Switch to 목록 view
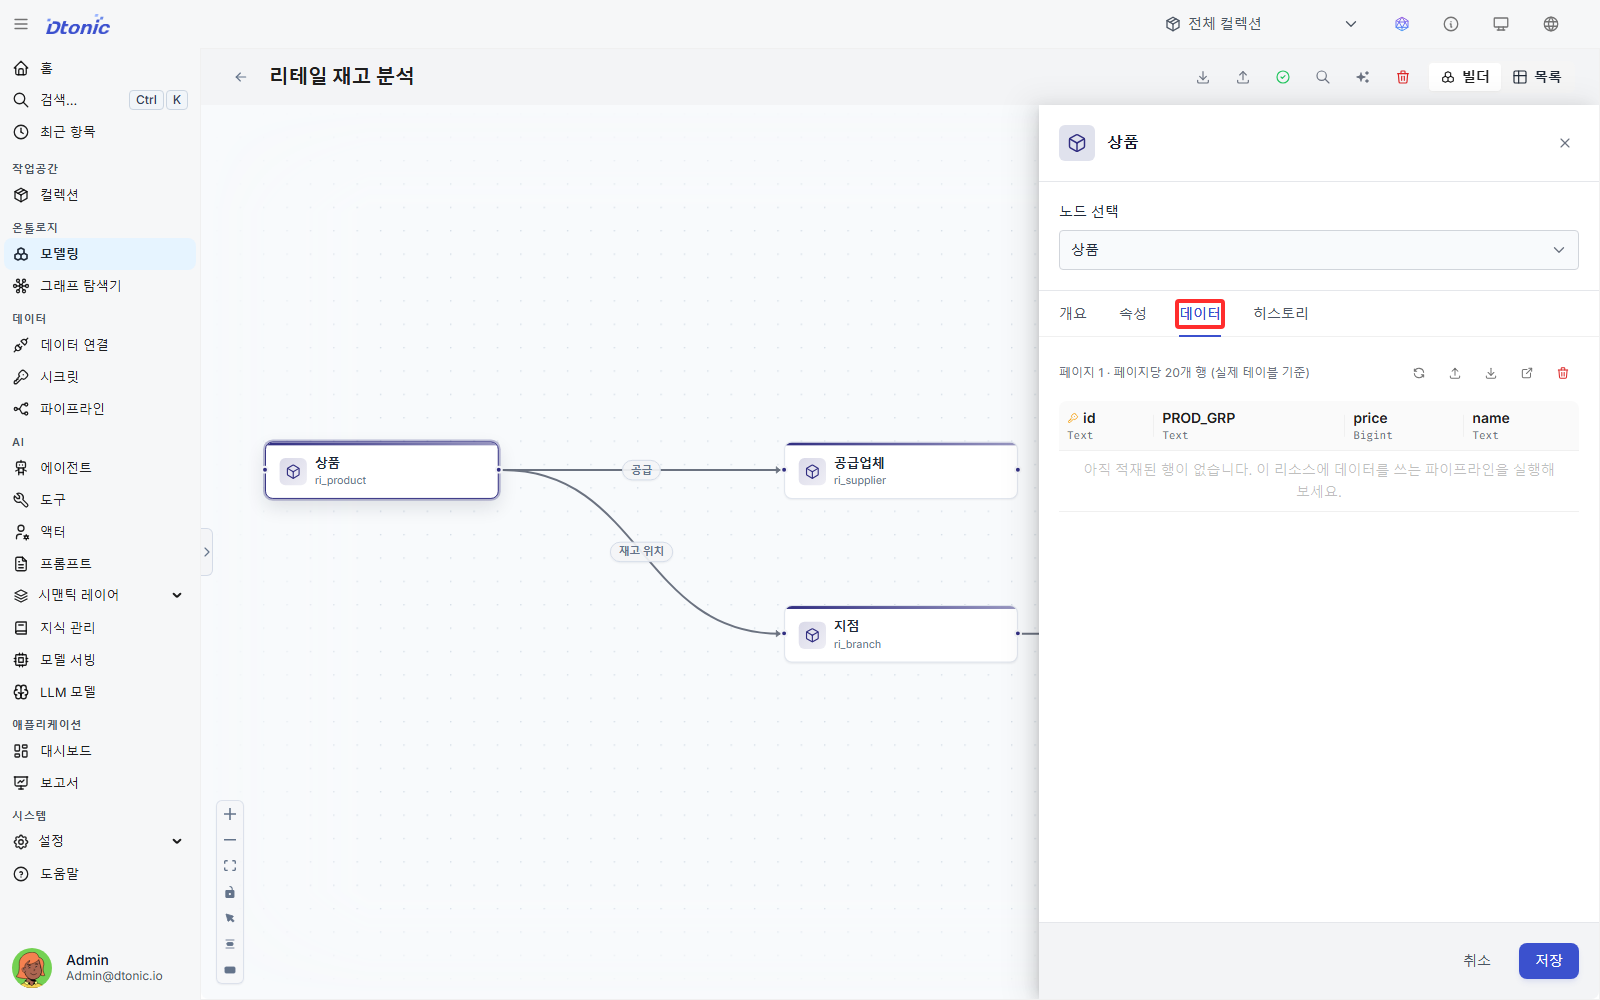 click(x=1537, y=77)
